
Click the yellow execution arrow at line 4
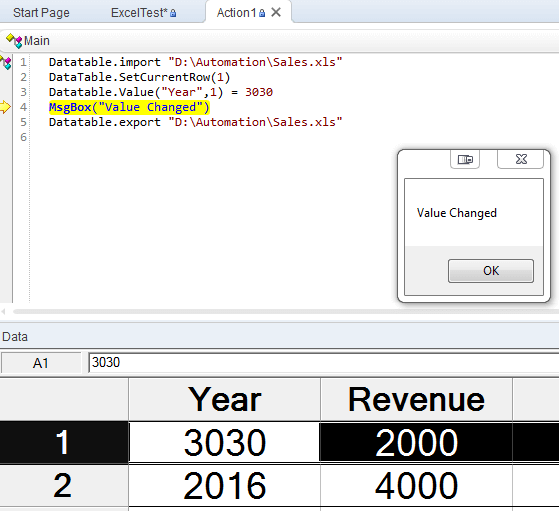click(x=5, y=107)
